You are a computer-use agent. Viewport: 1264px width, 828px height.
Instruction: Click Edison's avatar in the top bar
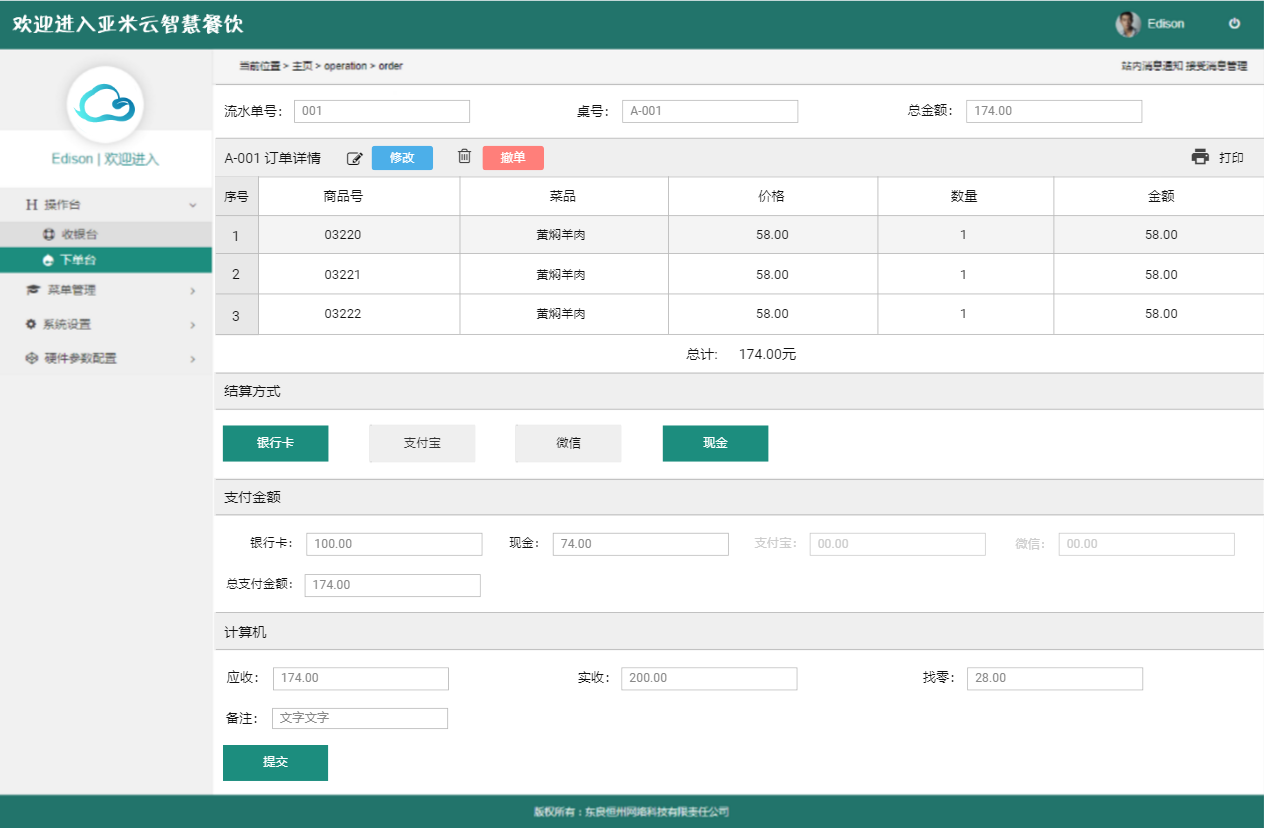click(1126, 23)
